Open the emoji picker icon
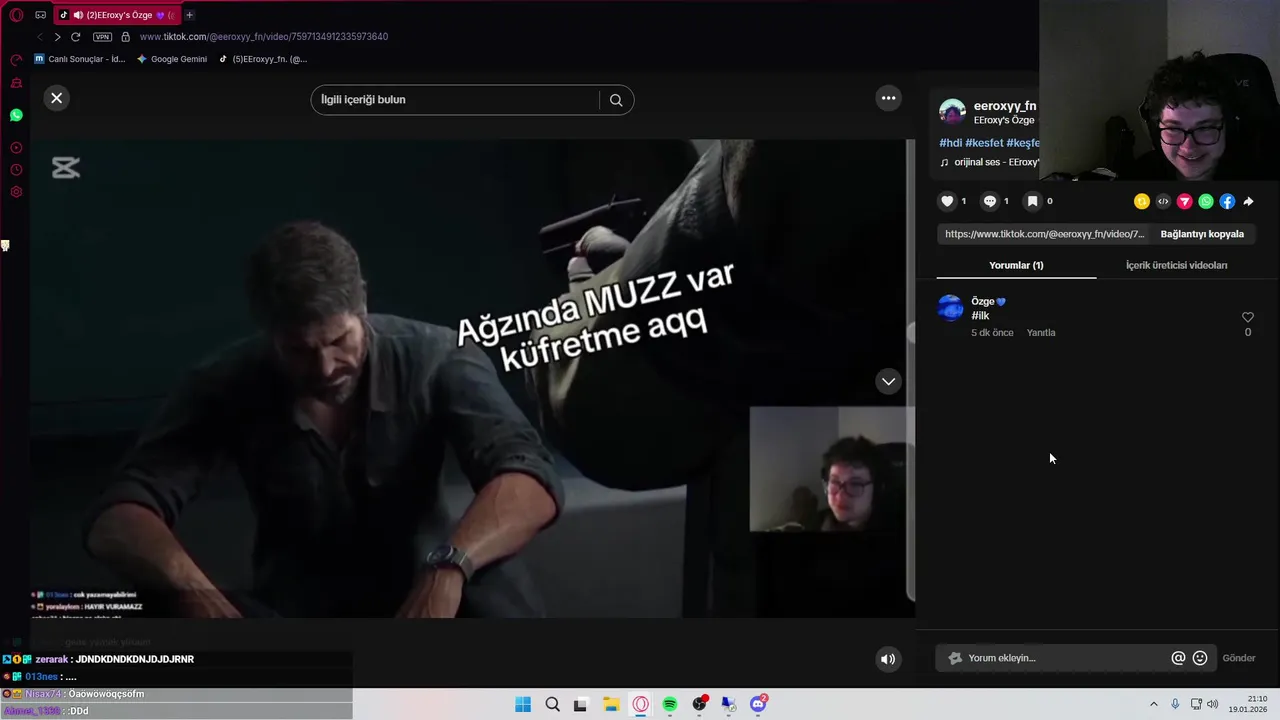The width and height of the screenshot is (1280, 720). tap(1200, 658)
